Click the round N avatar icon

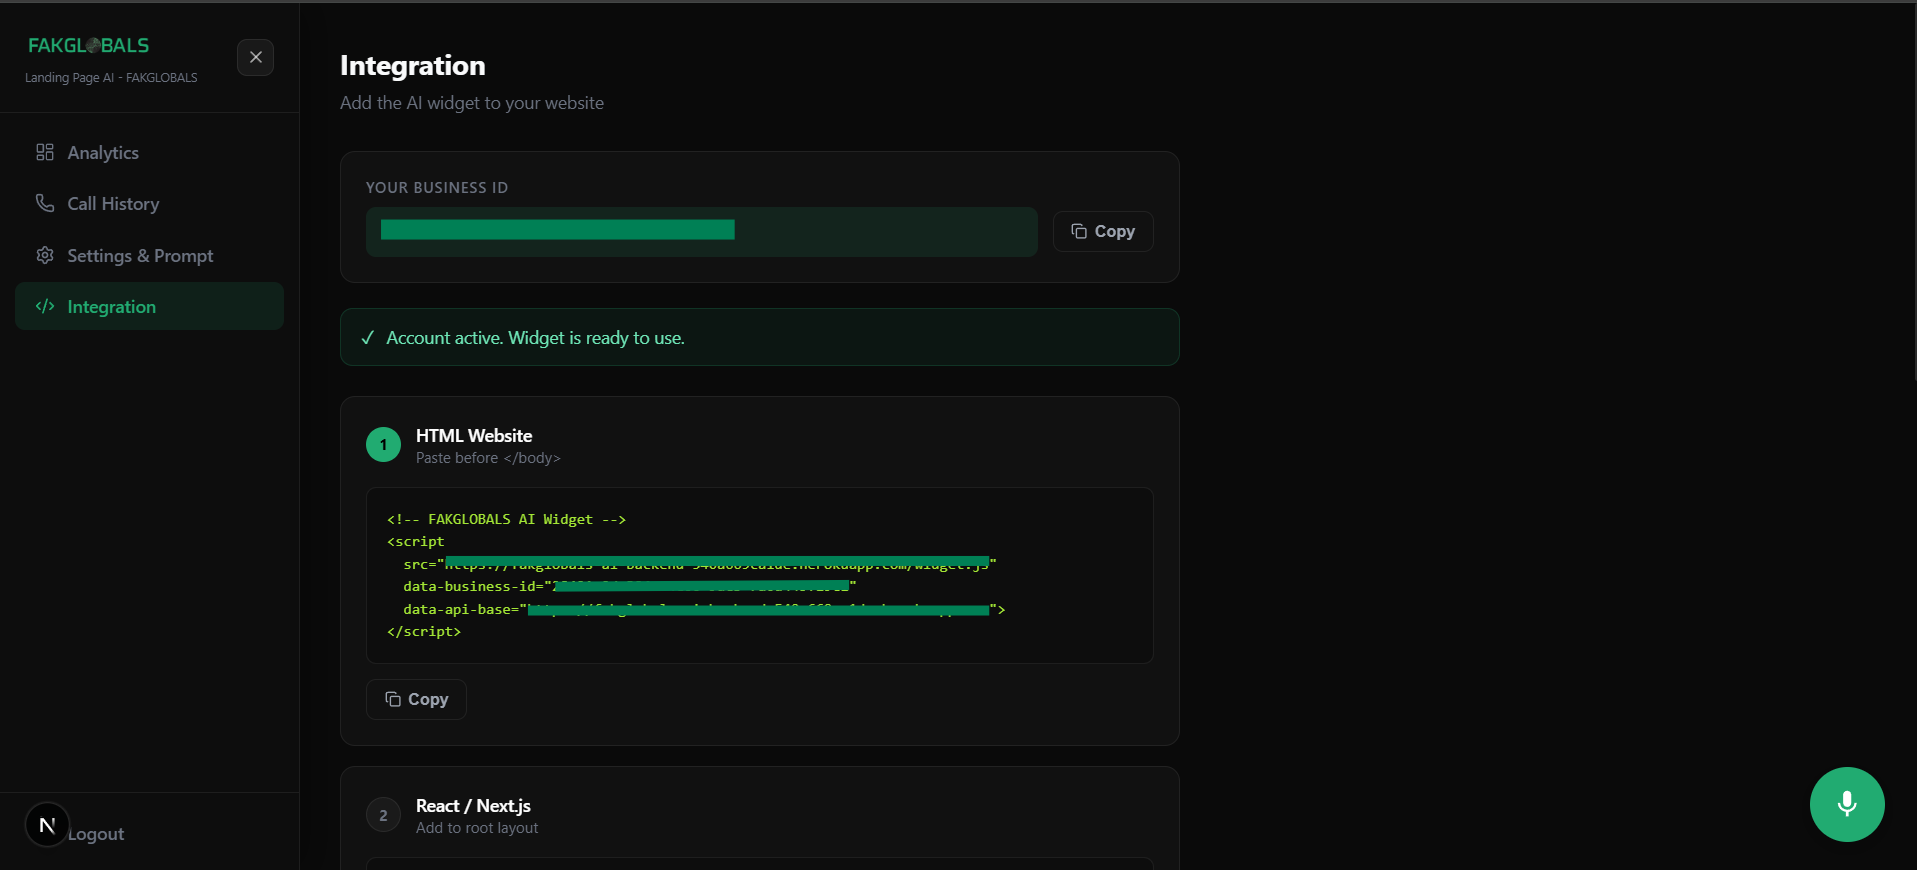47,825
